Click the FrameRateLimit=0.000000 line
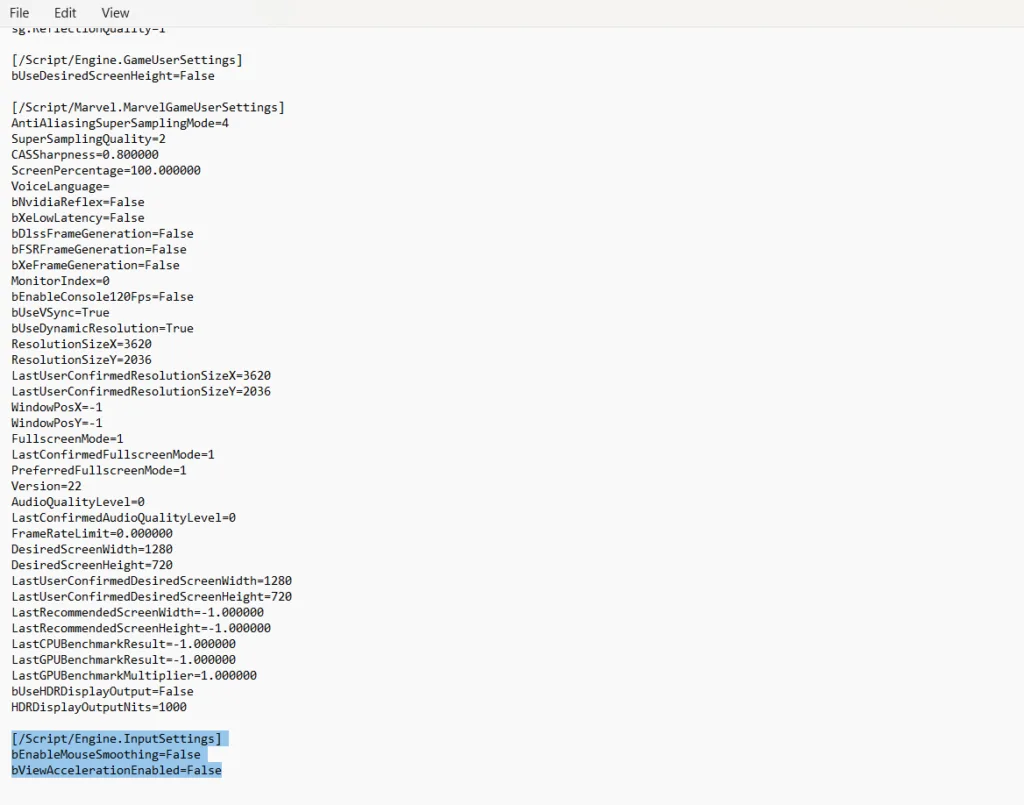Viewport: 1024px width, 805px height. [x=92, y=533]
